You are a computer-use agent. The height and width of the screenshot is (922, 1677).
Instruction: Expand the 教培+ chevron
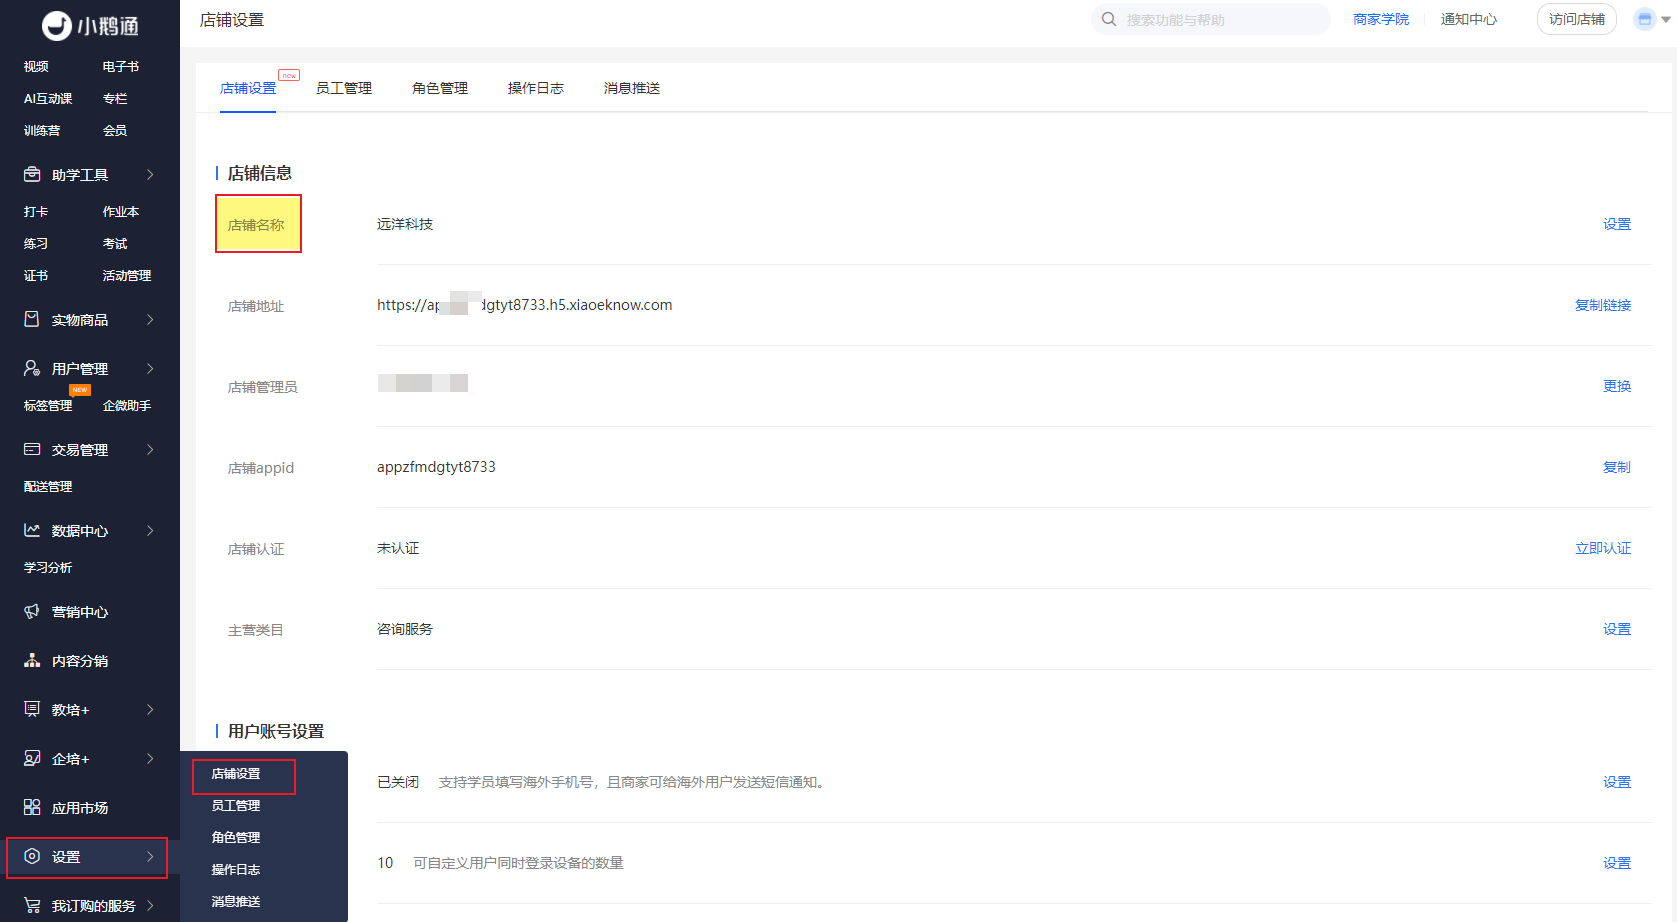tap(150, 709)
